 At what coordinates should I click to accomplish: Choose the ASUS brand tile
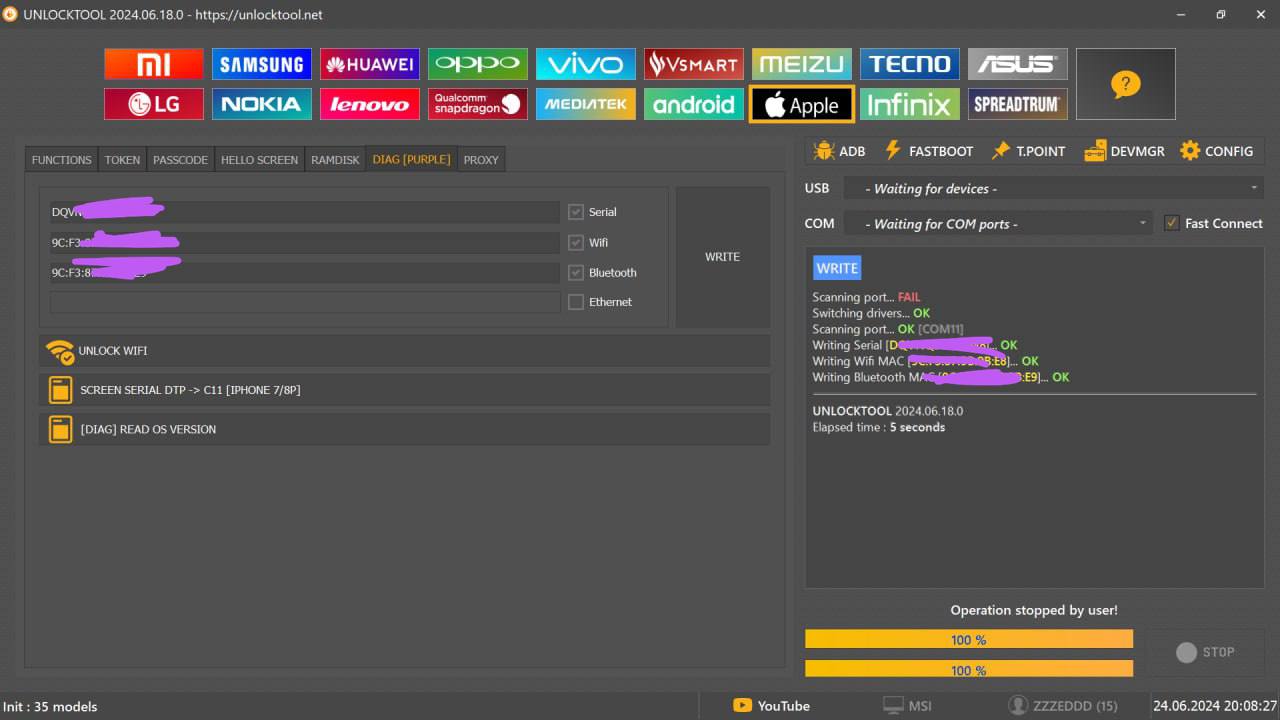[x=1018, y=64]
